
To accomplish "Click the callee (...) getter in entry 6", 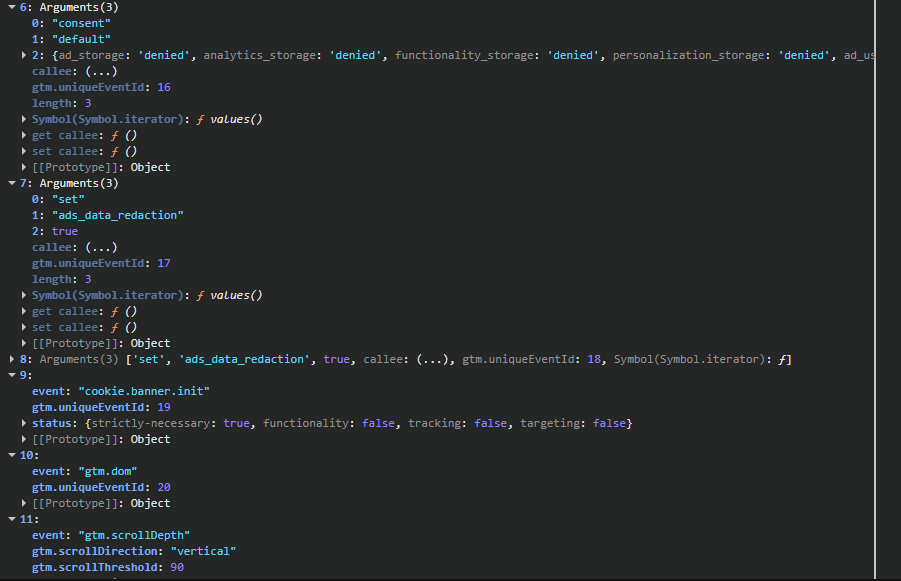I will 101,71.
